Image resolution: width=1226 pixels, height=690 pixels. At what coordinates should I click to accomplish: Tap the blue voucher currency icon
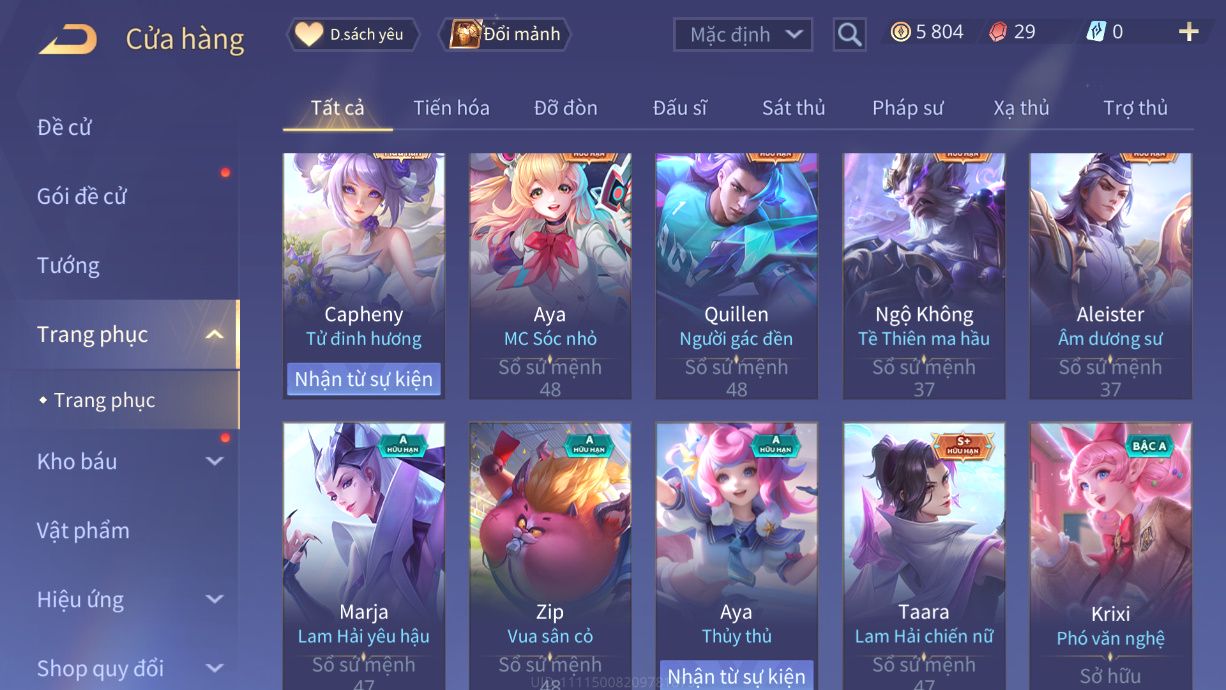tap(1096, 32)
